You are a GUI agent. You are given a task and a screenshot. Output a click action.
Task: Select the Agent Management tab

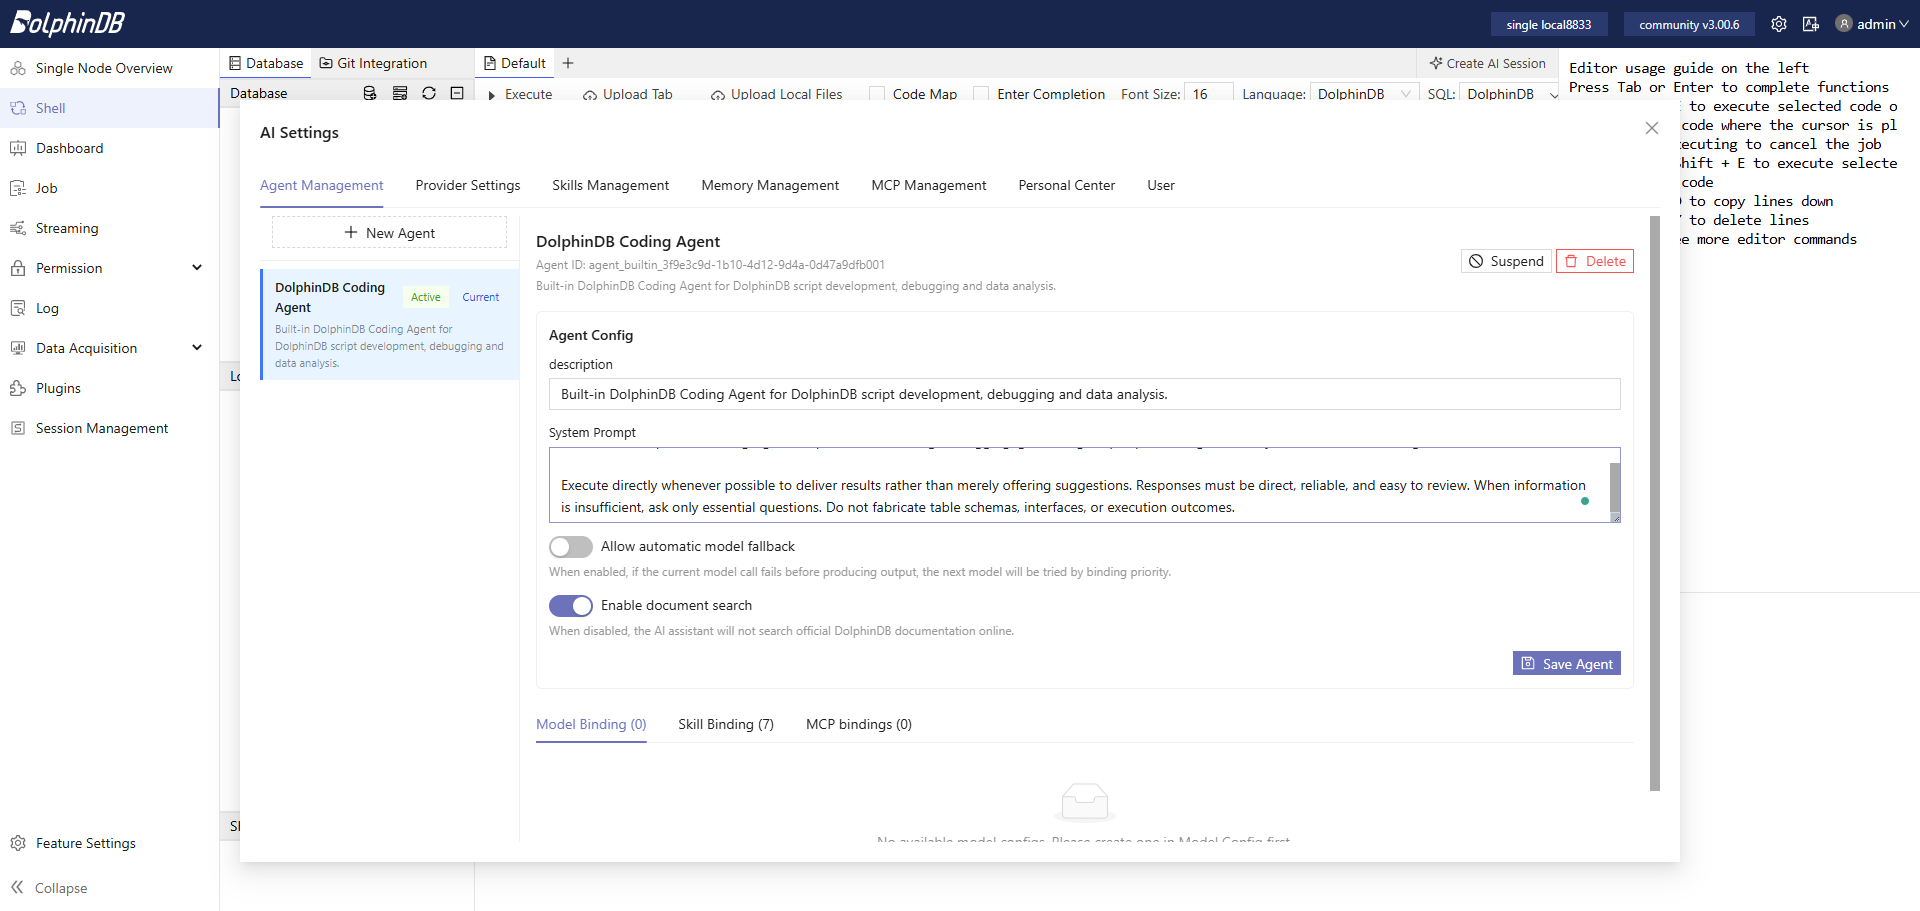point(322,185)
